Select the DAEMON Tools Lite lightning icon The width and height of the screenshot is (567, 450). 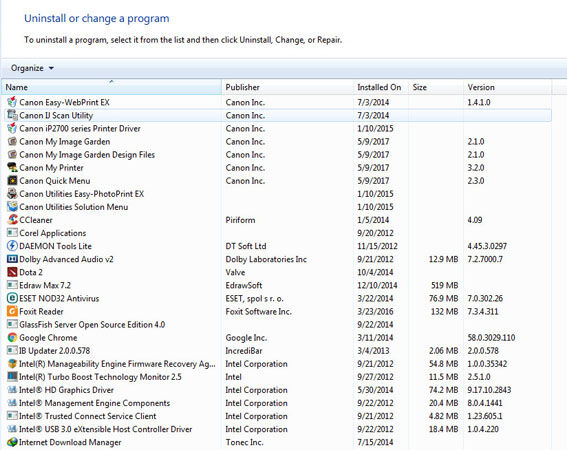pyautogui.click(x=12, y=246)
